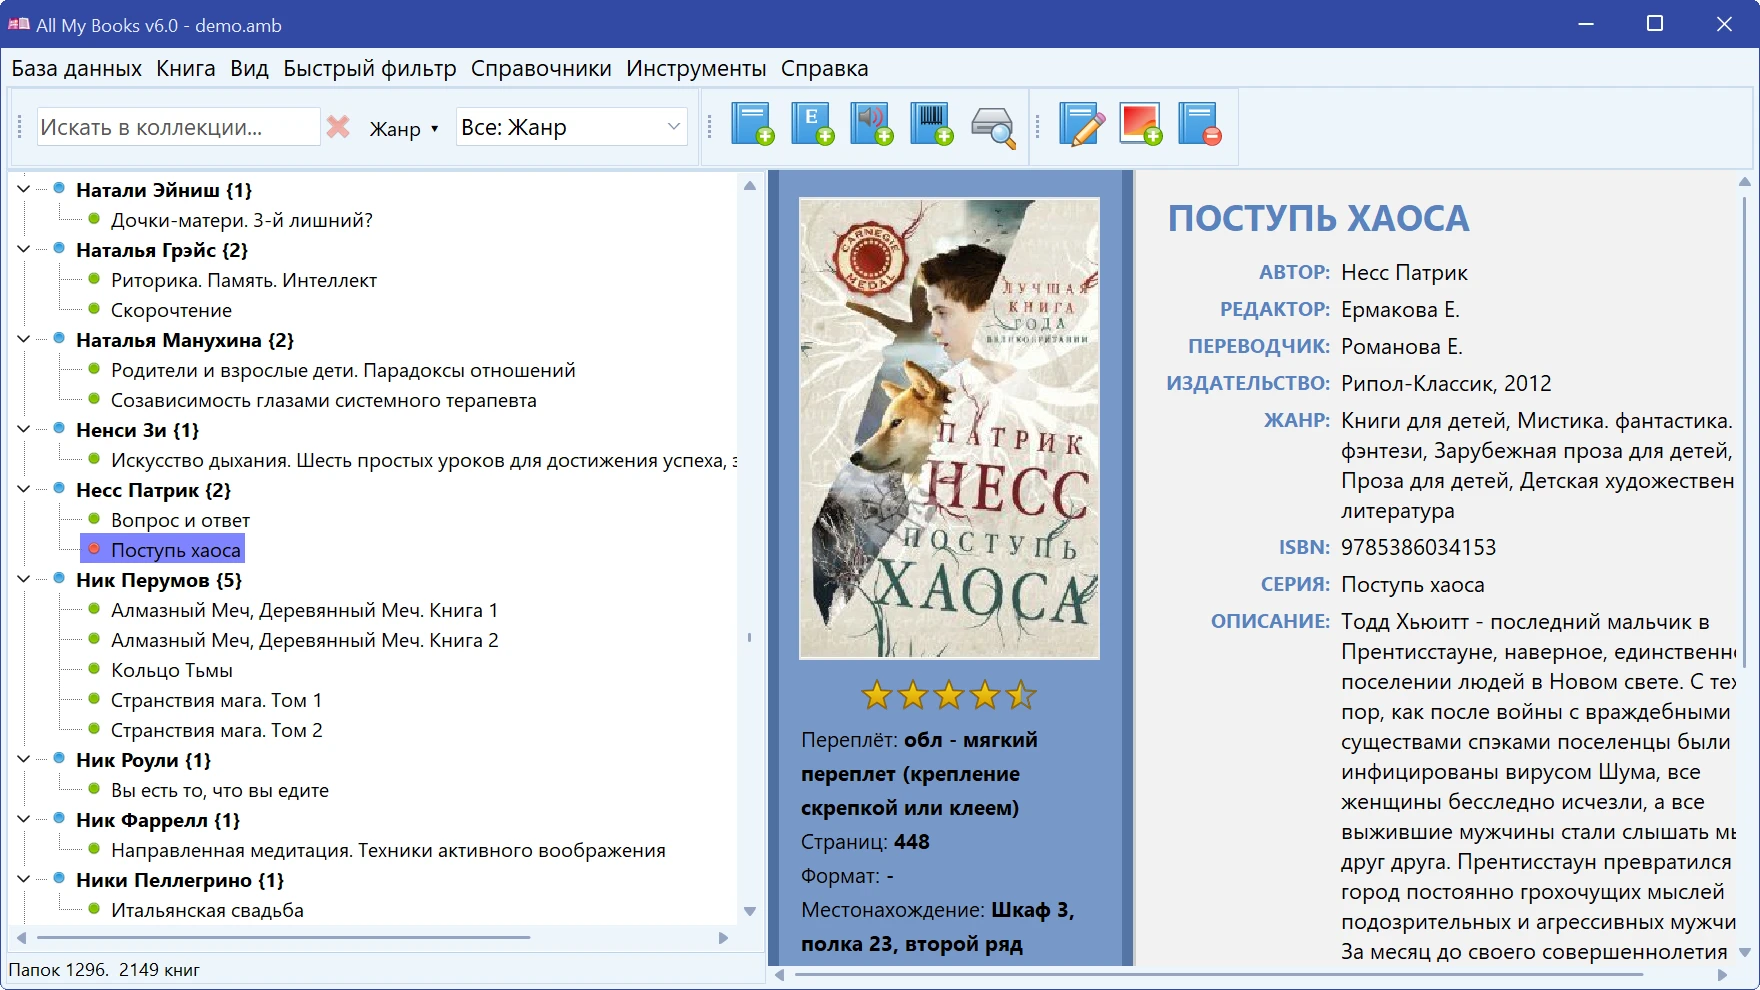Click the edit book pencil icon
The image size is (1760, 990).
tap(1081, 125)
